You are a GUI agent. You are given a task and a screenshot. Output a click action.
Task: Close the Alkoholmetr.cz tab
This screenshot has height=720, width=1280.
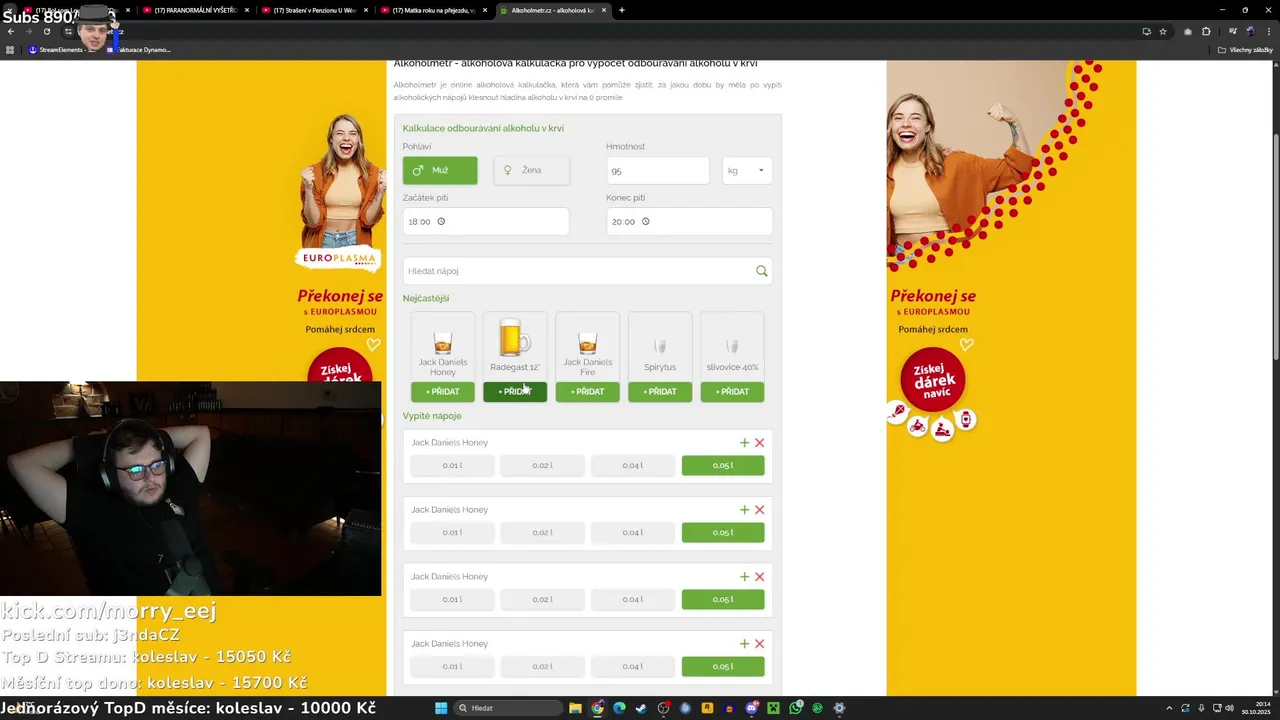tap(603, 10)
